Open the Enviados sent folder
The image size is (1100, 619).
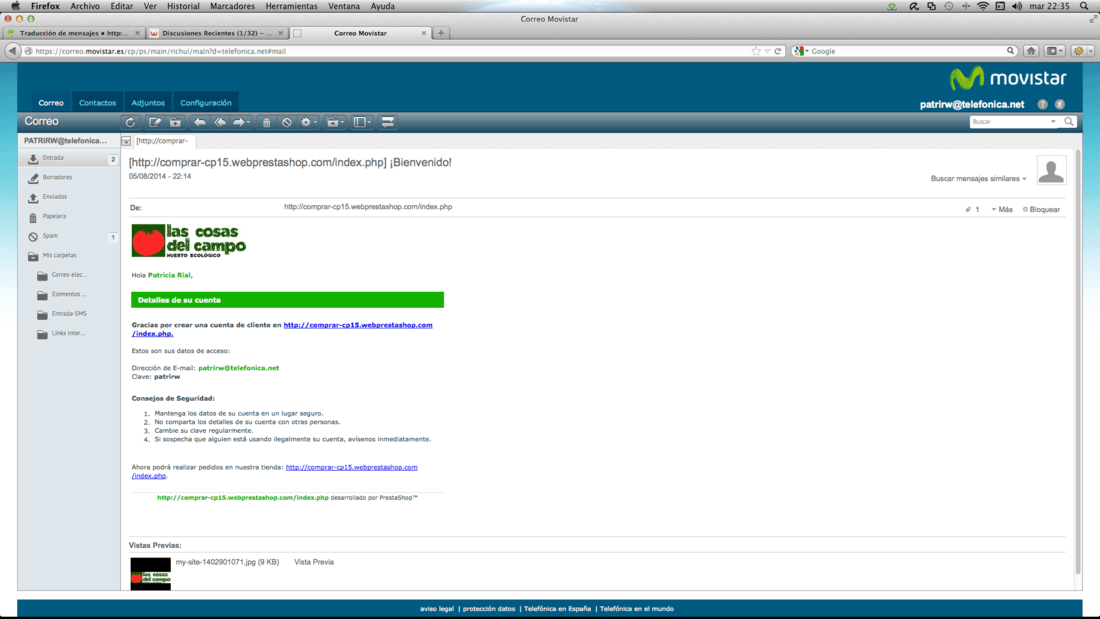pos(69,197)
